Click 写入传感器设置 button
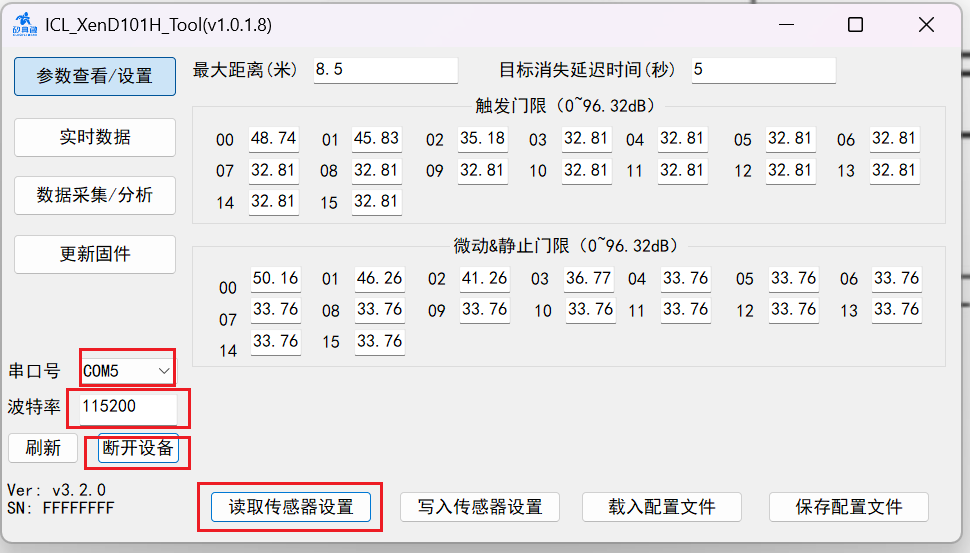 coord(479,507)
